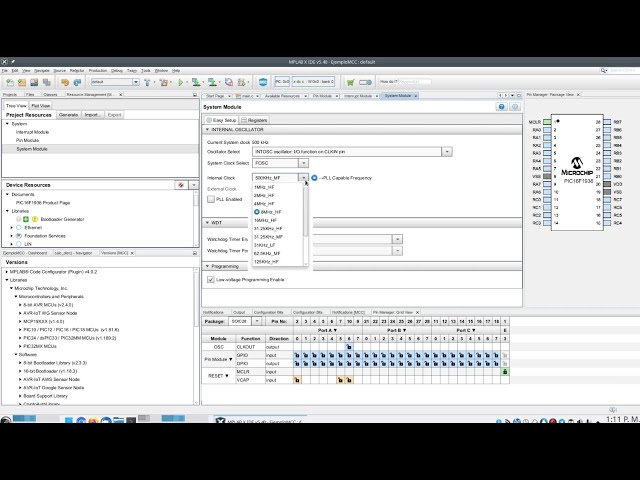Collapse the WDT section

(207, 223)
